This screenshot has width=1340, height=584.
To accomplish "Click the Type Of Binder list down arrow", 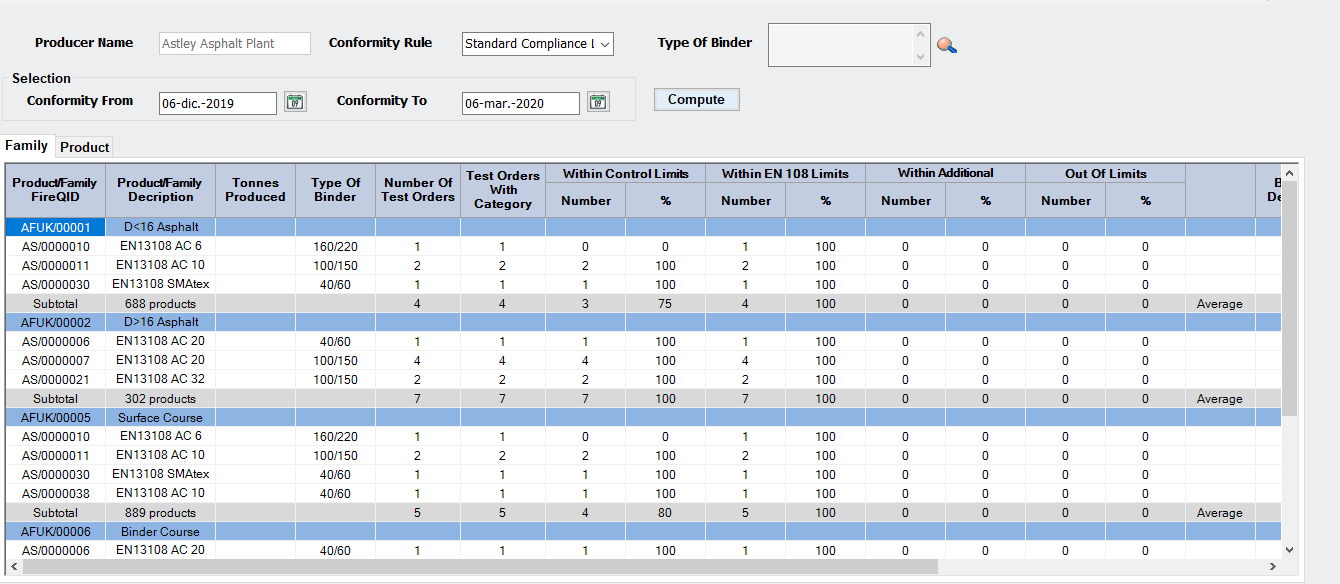I will [x=921, y=57].
